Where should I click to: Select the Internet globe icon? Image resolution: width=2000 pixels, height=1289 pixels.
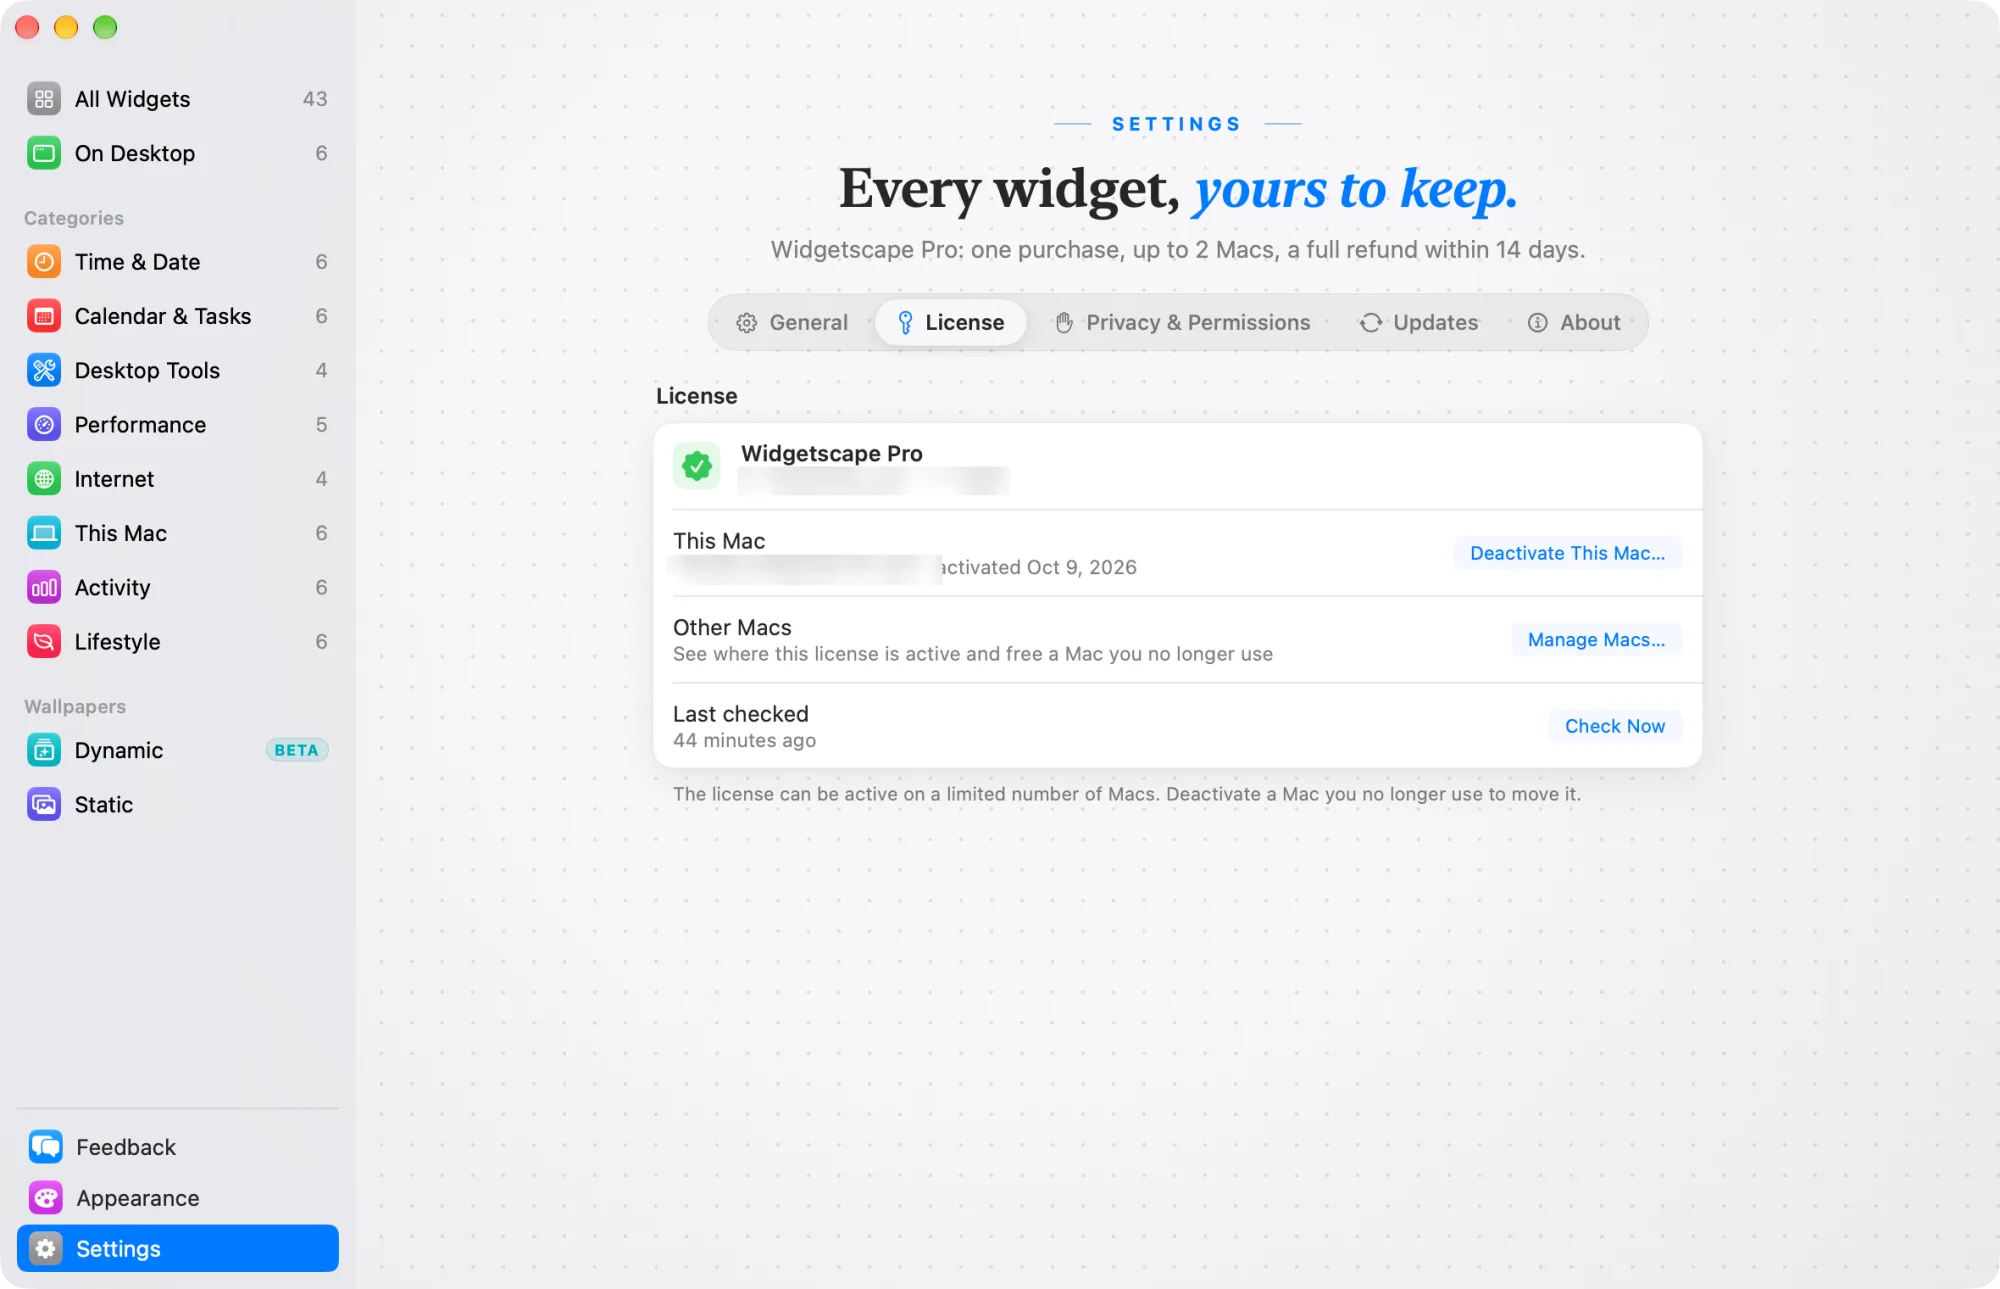[44, 479]
